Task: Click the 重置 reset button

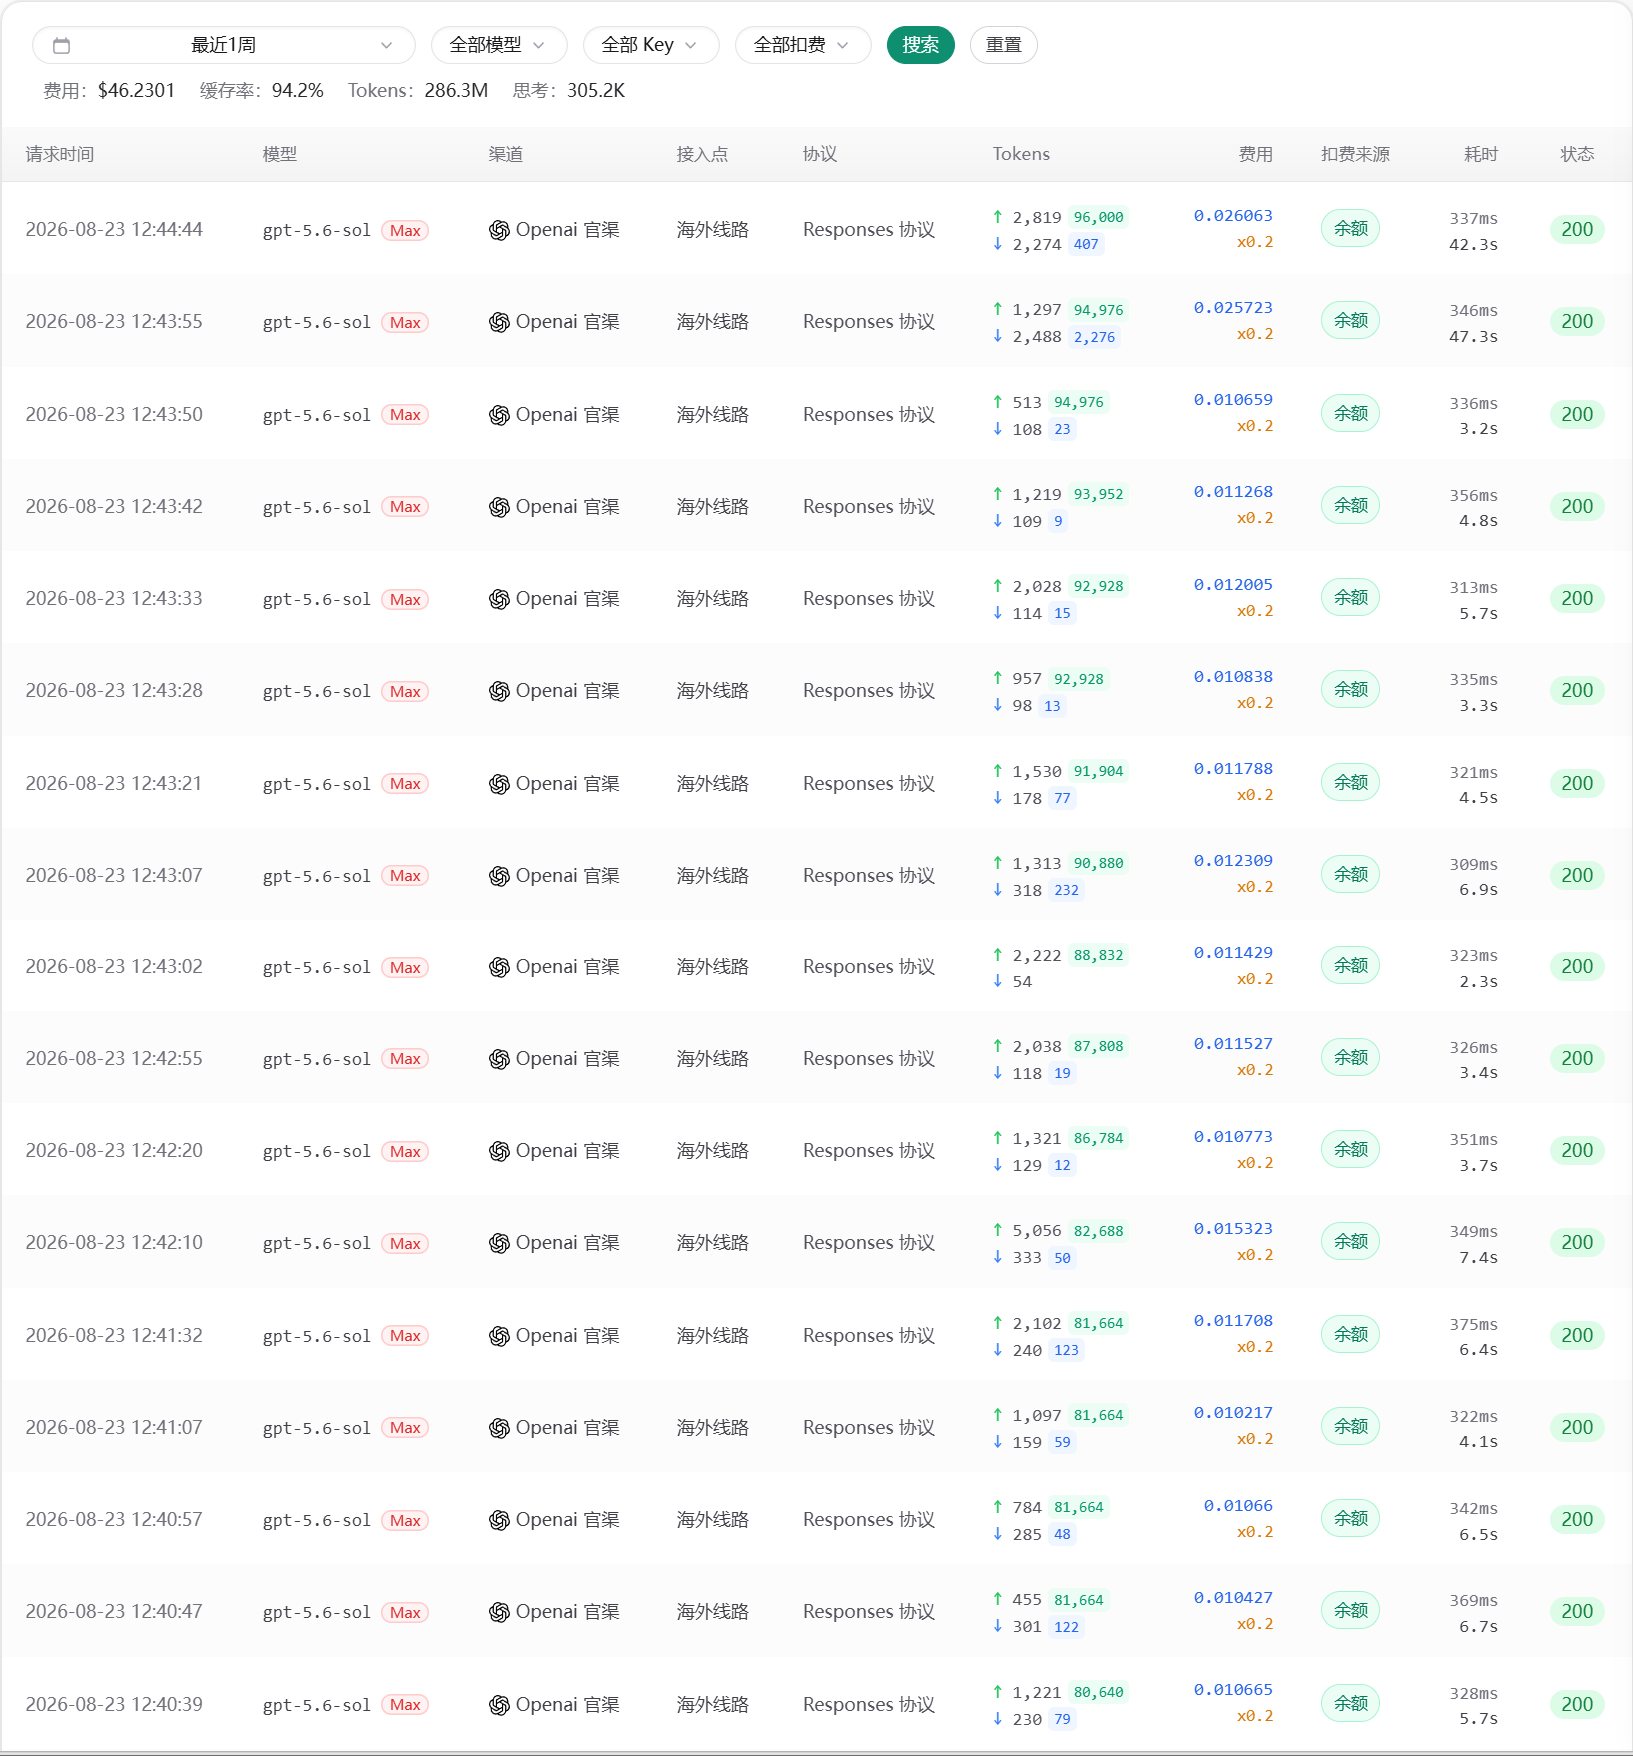Action: tap(1004, 45)
